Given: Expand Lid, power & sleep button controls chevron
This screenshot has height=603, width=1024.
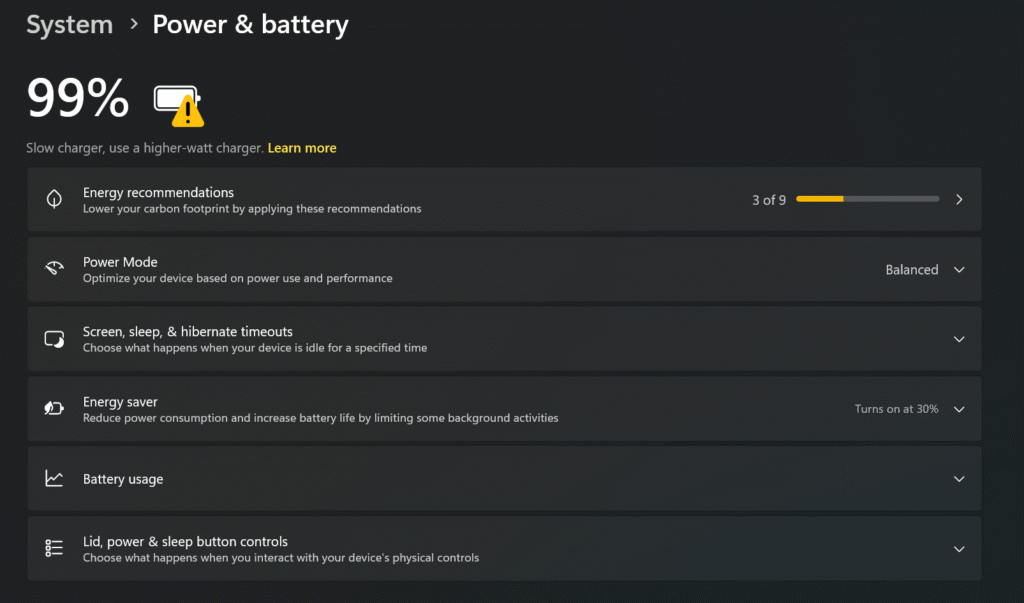Looking at the screenshot, I should click(959, 549).
